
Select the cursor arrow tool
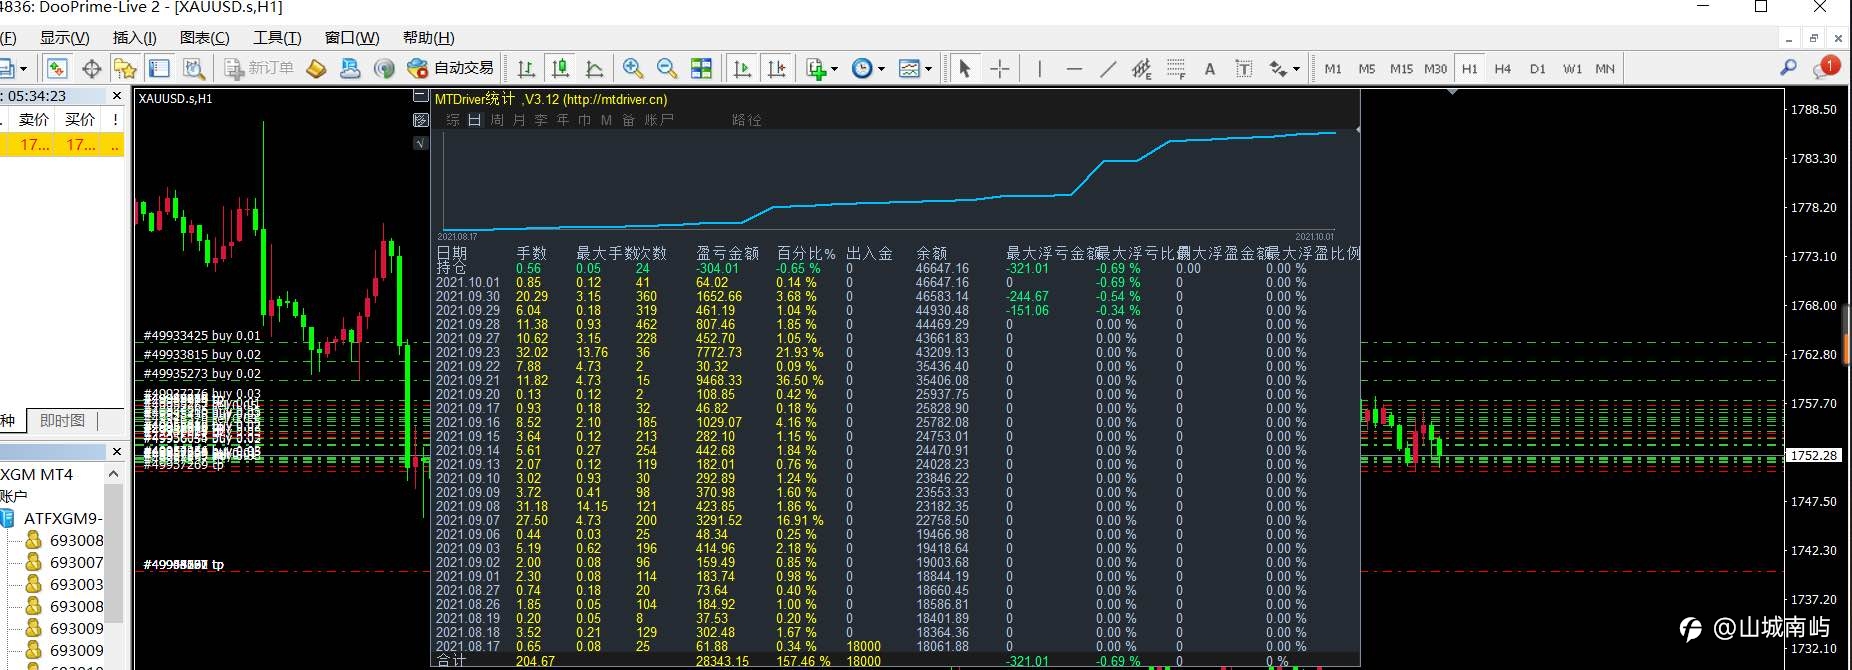tap(965, 68)
